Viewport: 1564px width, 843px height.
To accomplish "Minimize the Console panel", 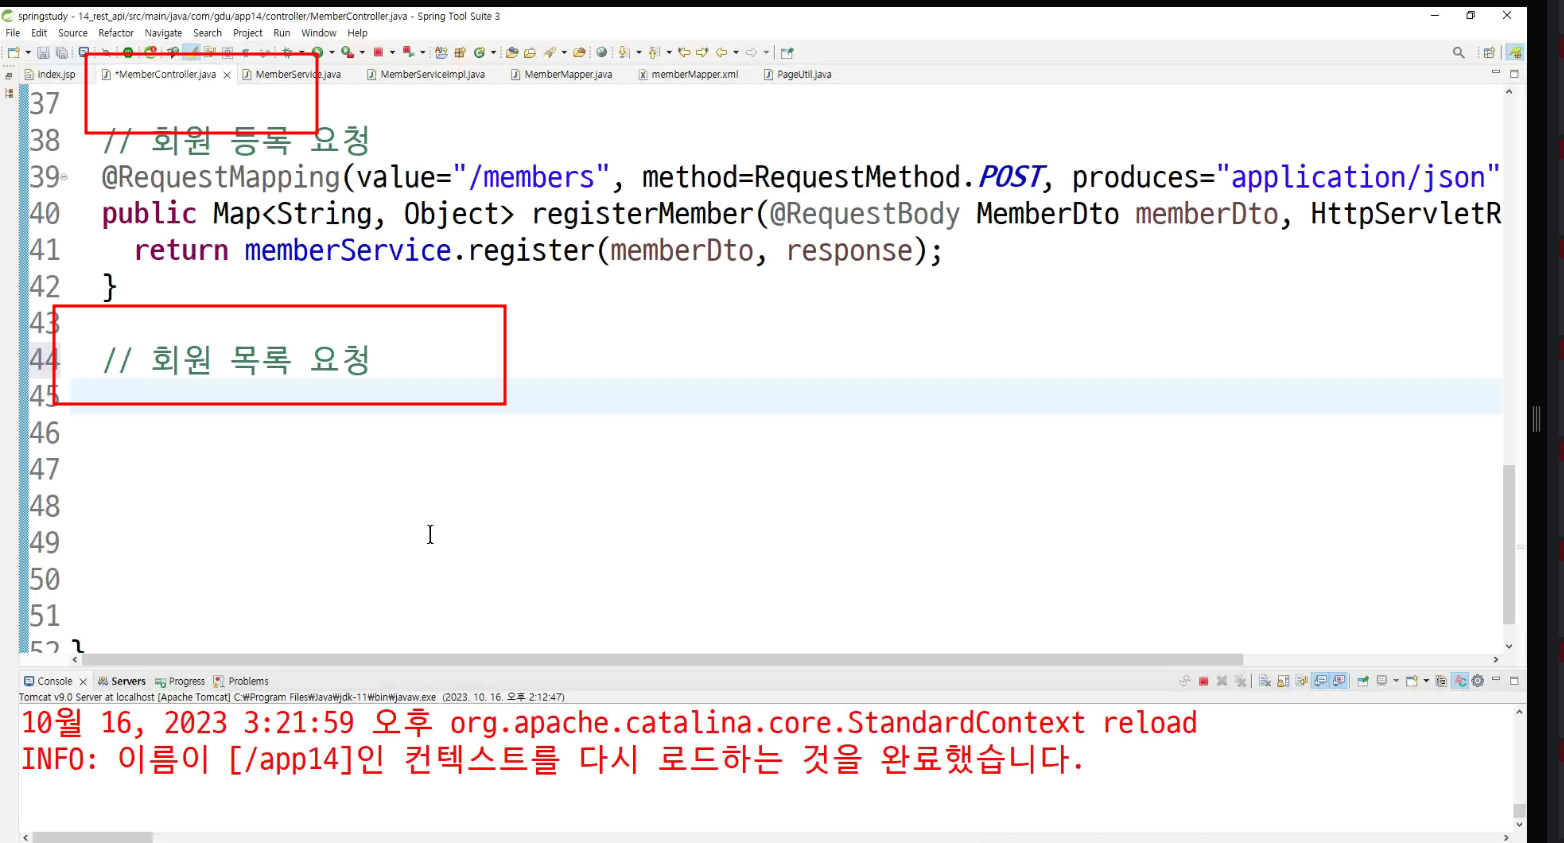I will pyautogui.click(x=1496, y=680).
